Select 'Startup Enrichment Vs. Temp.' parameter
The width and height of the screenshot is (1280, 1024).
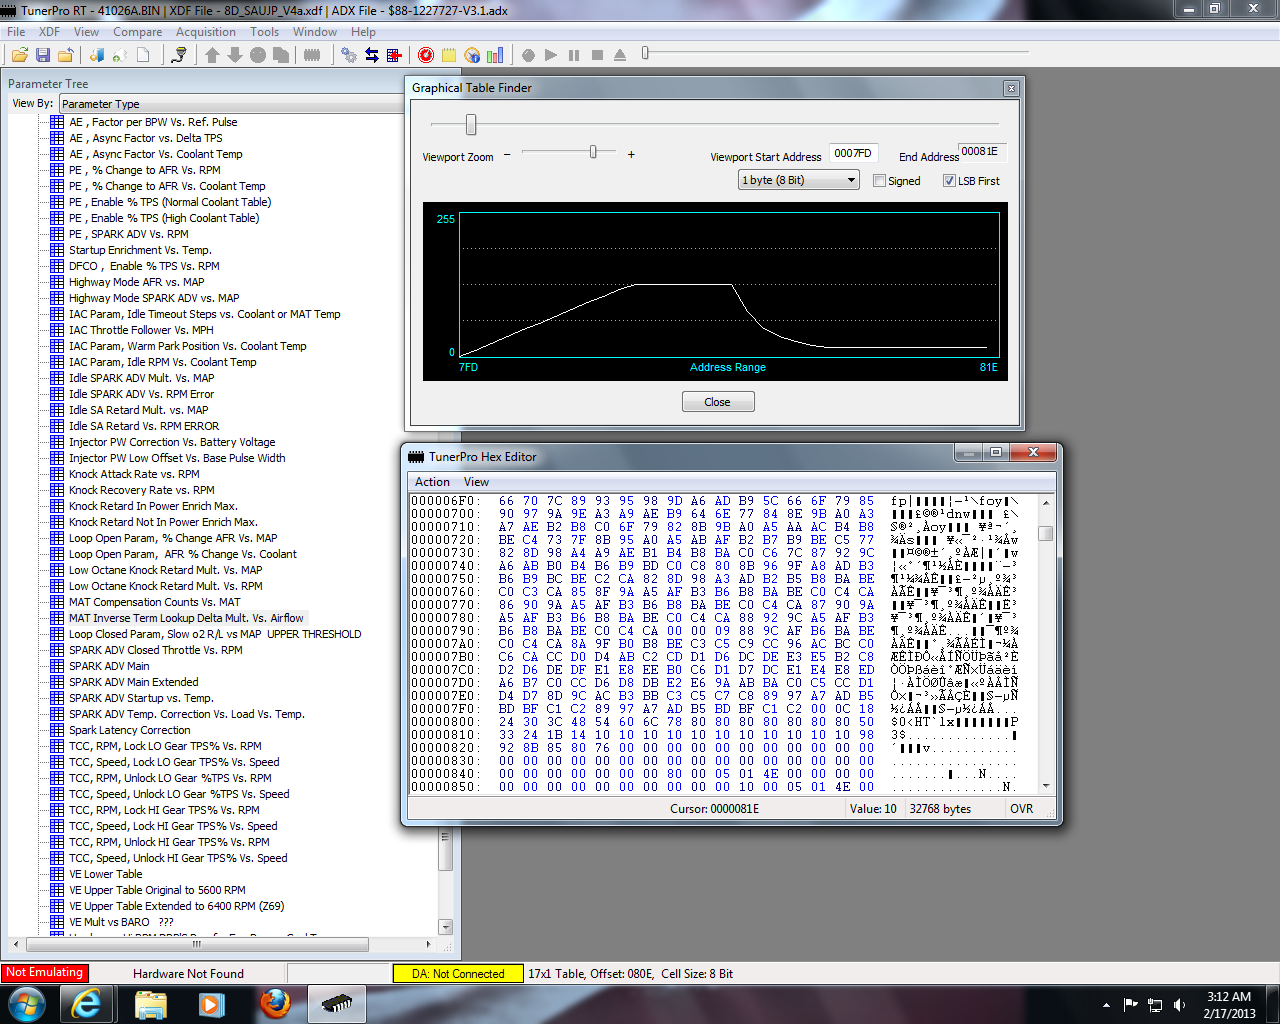pyautogui.click(x=140, y=250)
